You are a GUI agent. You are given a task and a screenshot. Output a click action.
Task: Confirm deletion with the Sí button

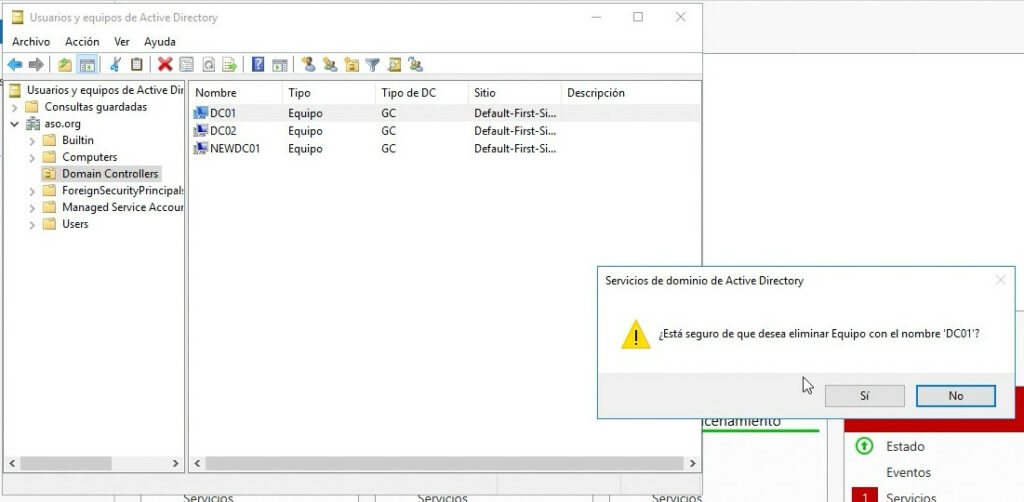click(x=864, y=396)
